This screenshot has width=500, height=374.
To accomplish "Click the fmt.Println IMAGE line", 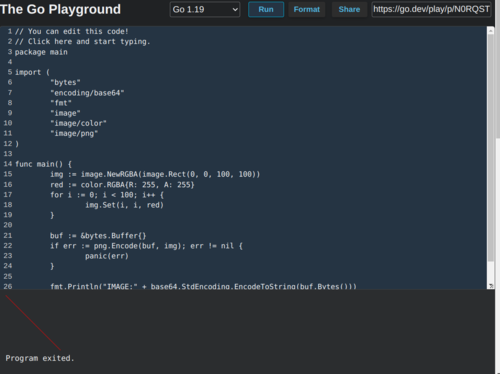I will [x=203, y=286].
